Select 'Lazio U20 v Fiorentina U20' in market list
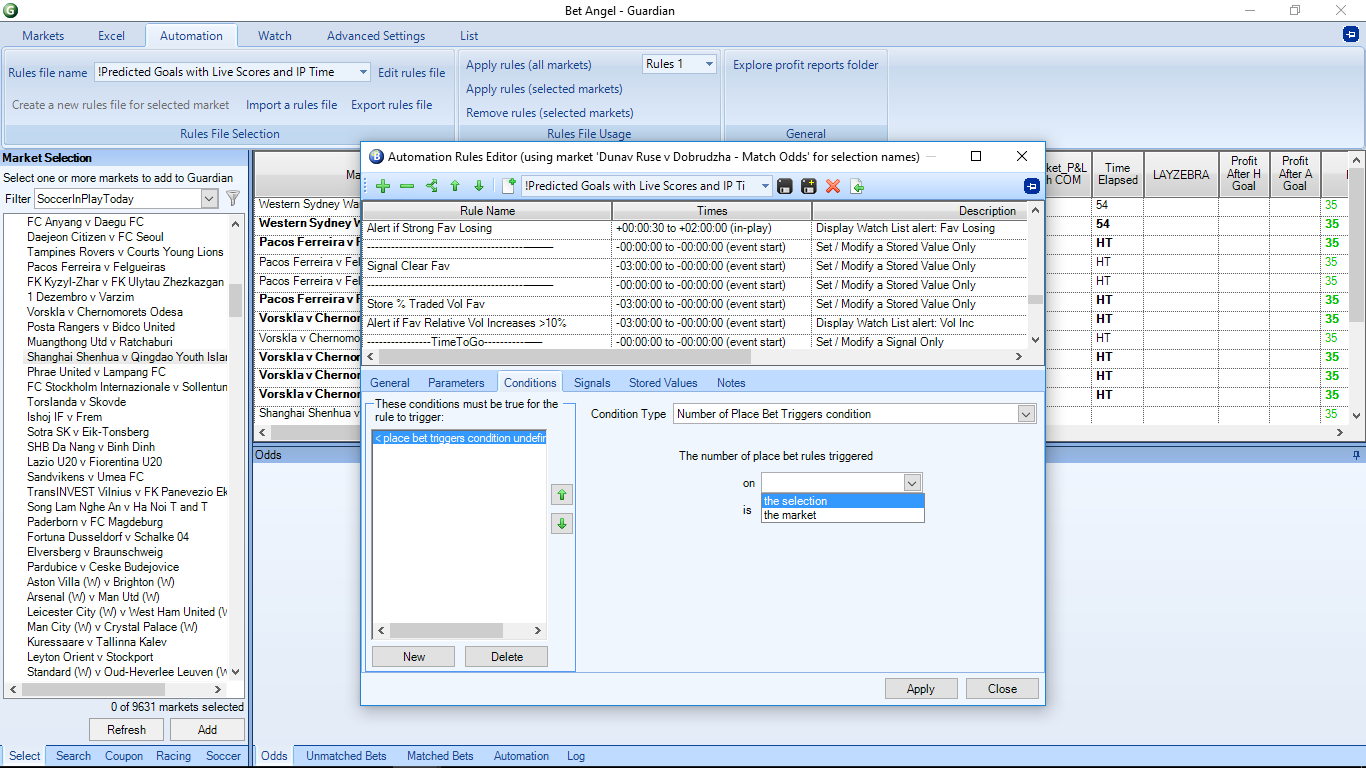1366x768 pixels. tap(94, 462)
